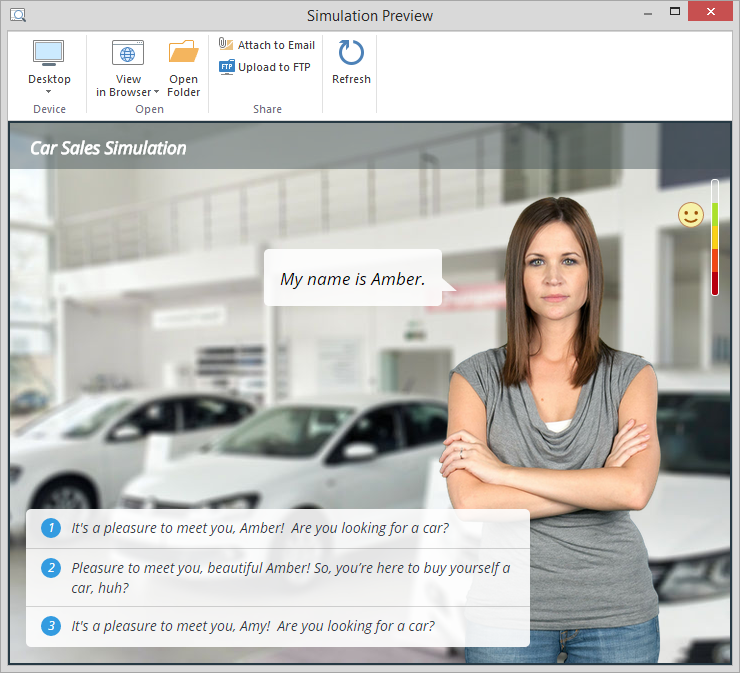
Task: Click the vertical mood meter bar
Action: click(x=715, y=238)
